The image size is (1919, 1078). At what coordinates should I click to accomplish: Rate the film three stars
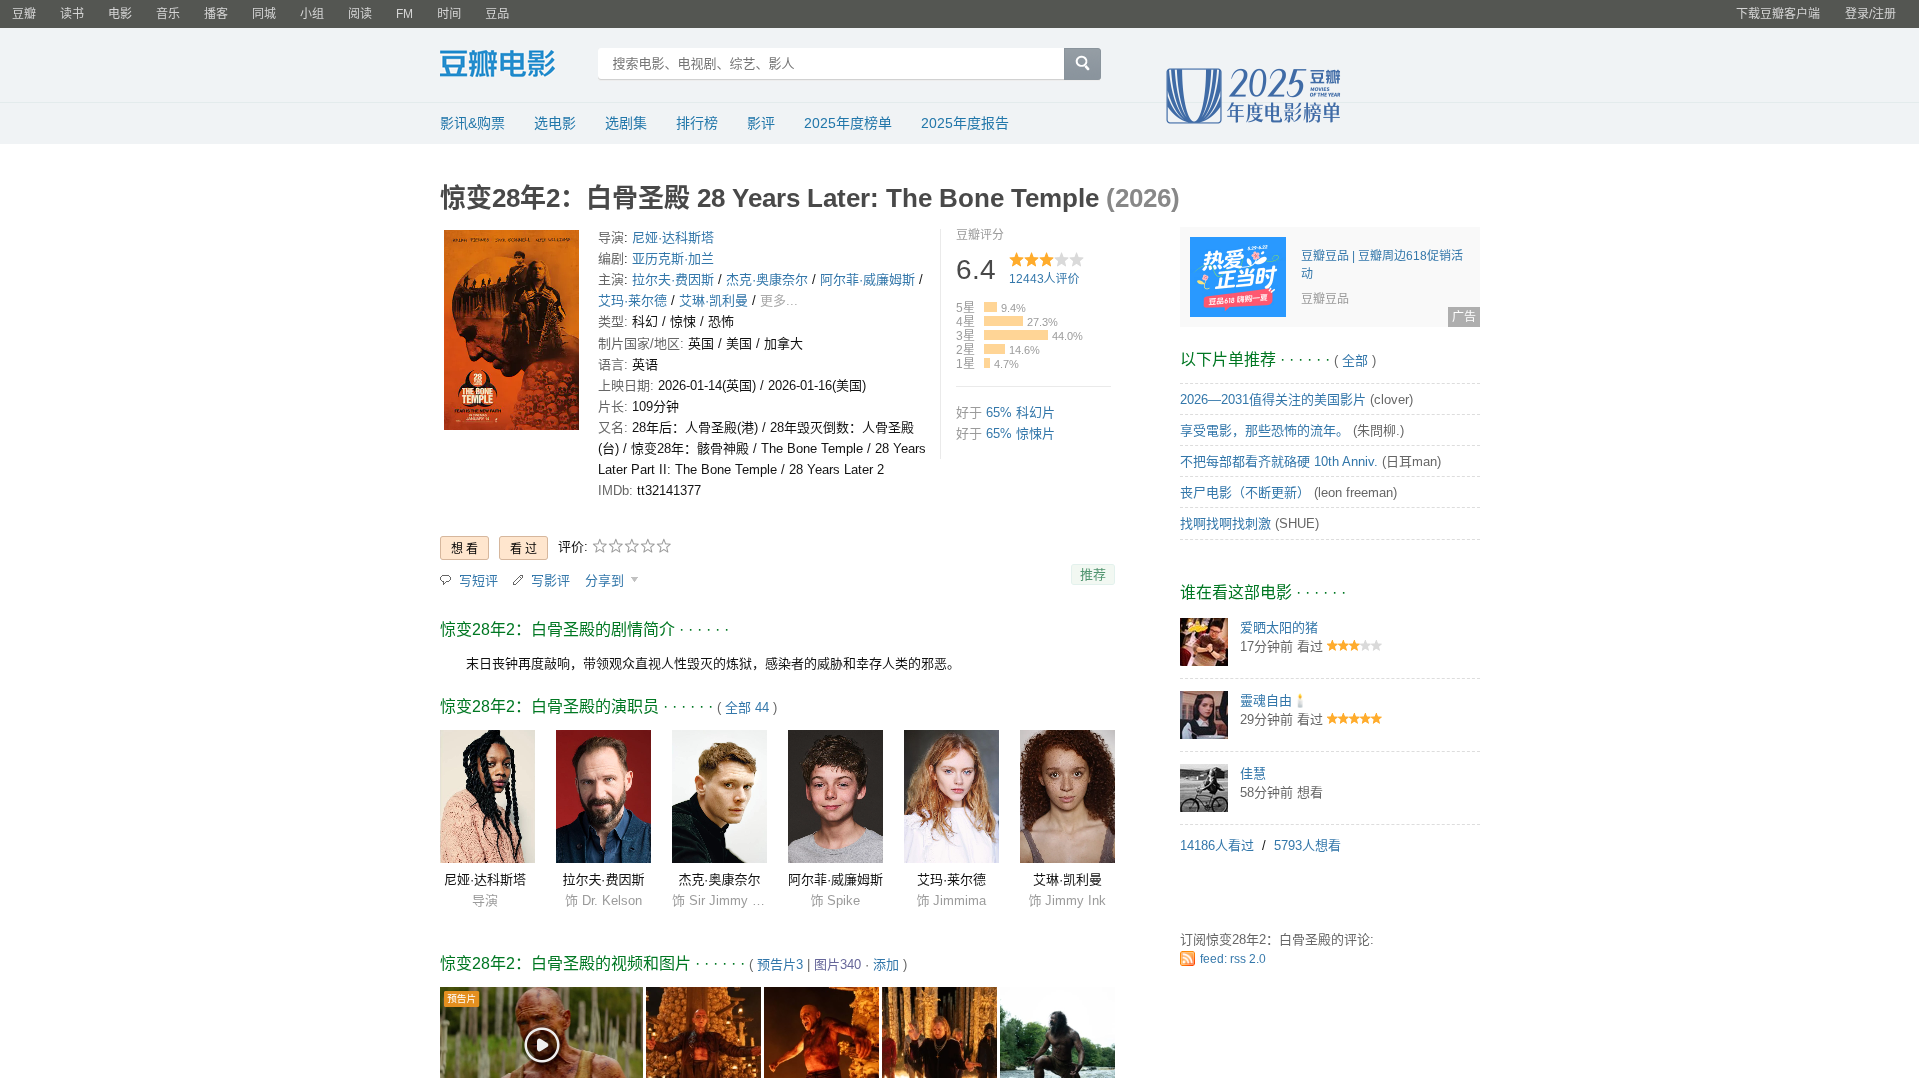coord(632,546)
